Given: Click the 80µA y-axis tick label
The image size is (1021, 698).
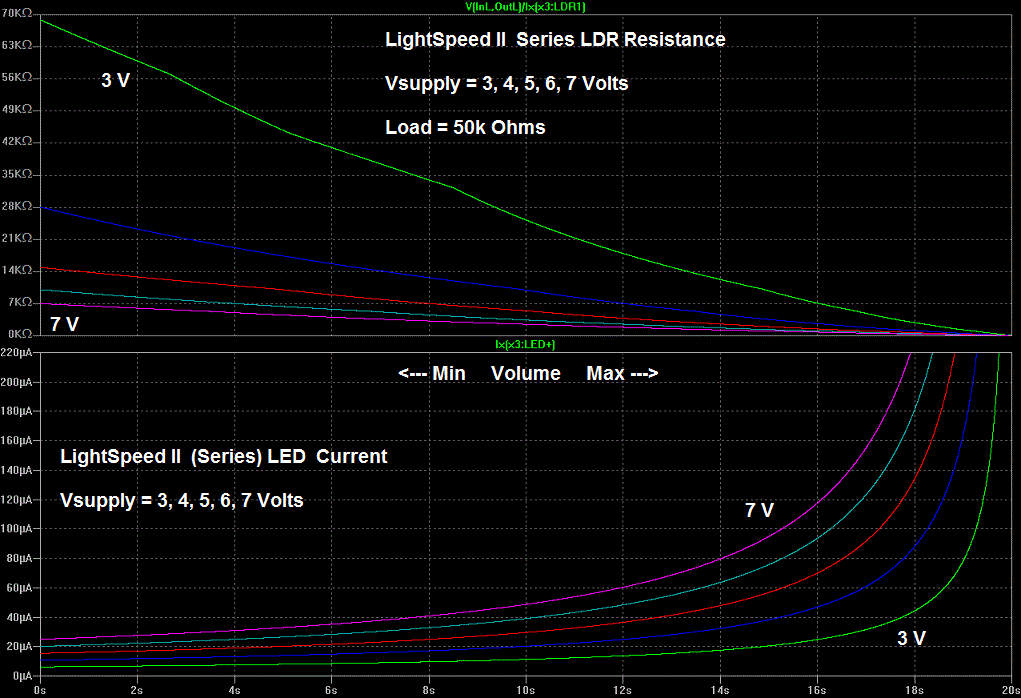Looking at the screenshot, I should (x=19, y=558).
